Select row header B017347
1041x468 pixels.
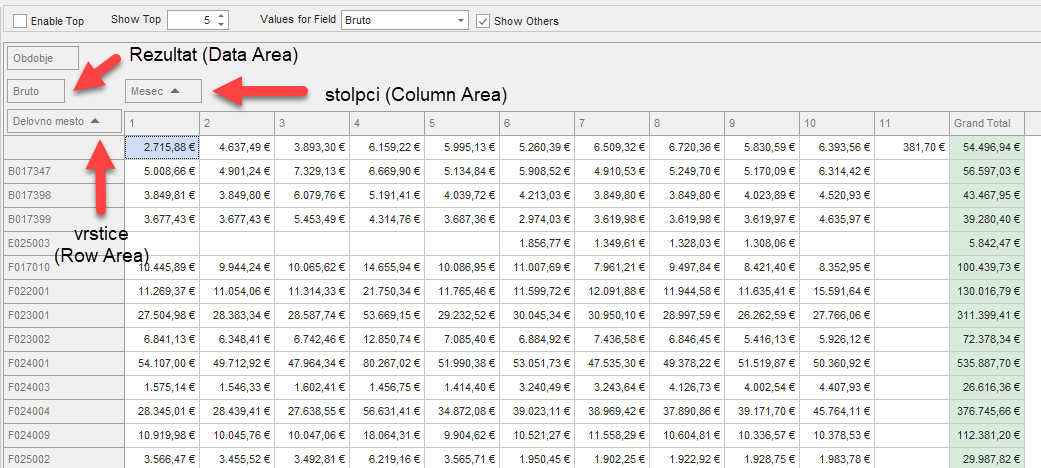(64, 171)
